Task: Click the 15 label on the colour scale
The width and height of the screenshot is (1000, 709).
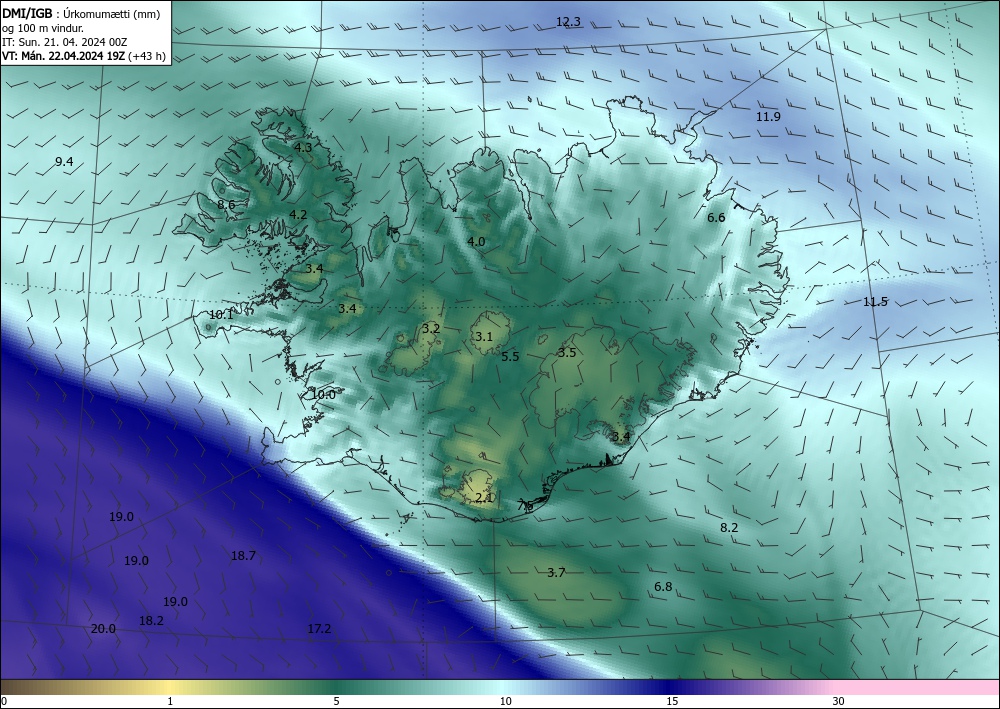Action: (x=672, y=701)
